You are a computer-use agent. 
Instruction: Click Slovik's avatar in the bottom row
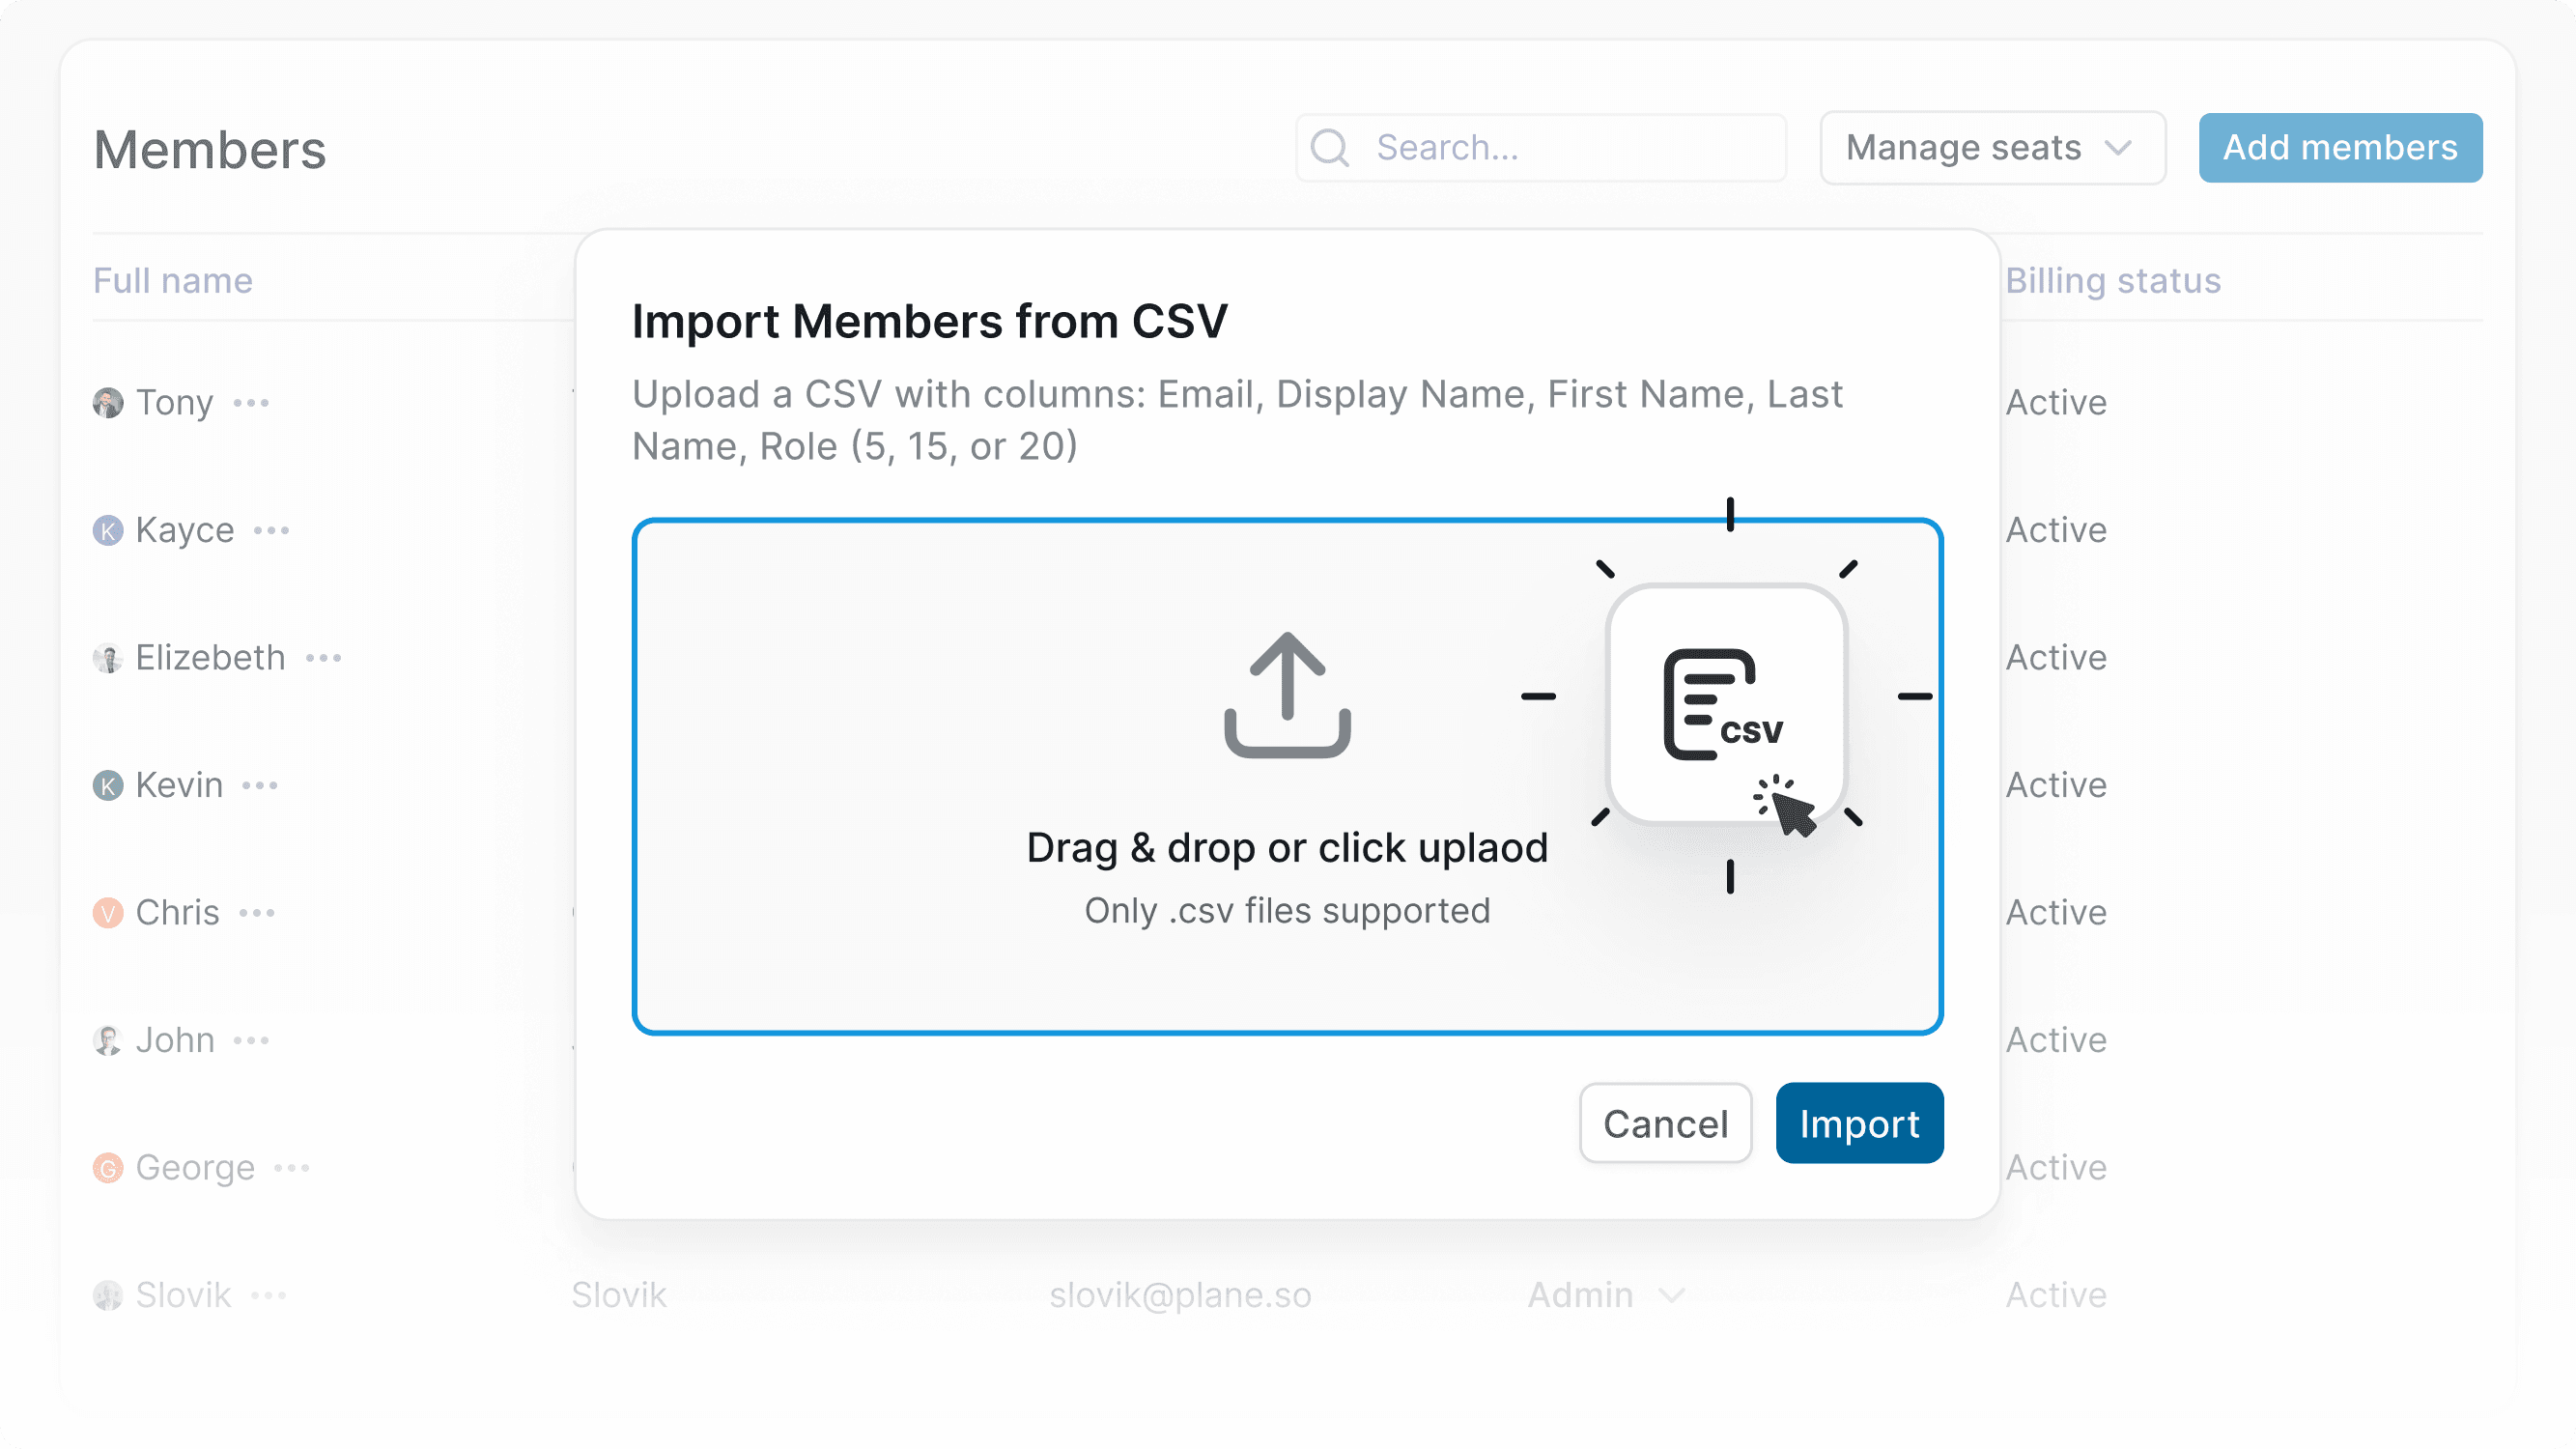108,1294
